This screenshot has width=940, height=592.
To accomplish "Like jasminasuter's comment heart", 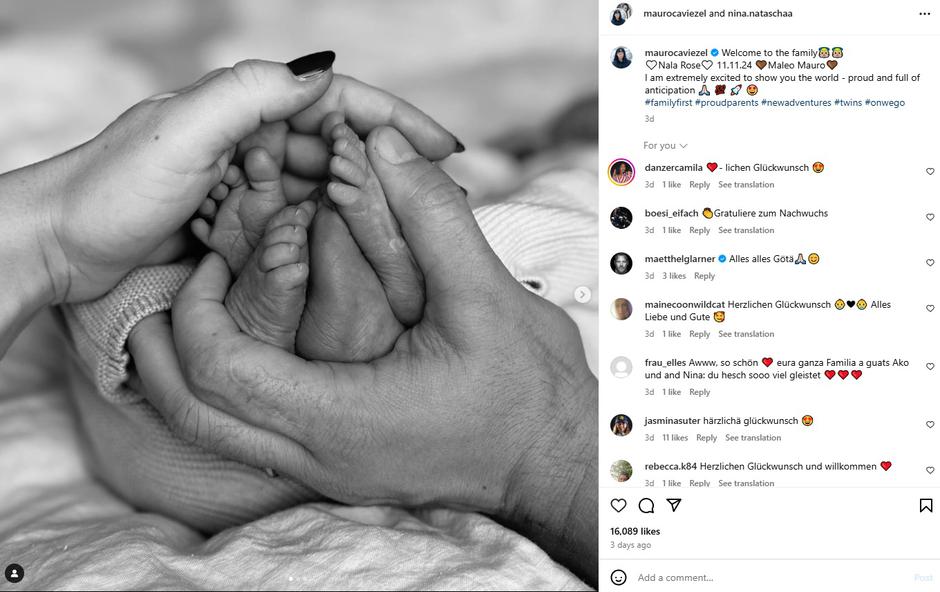I will [930, 424].
